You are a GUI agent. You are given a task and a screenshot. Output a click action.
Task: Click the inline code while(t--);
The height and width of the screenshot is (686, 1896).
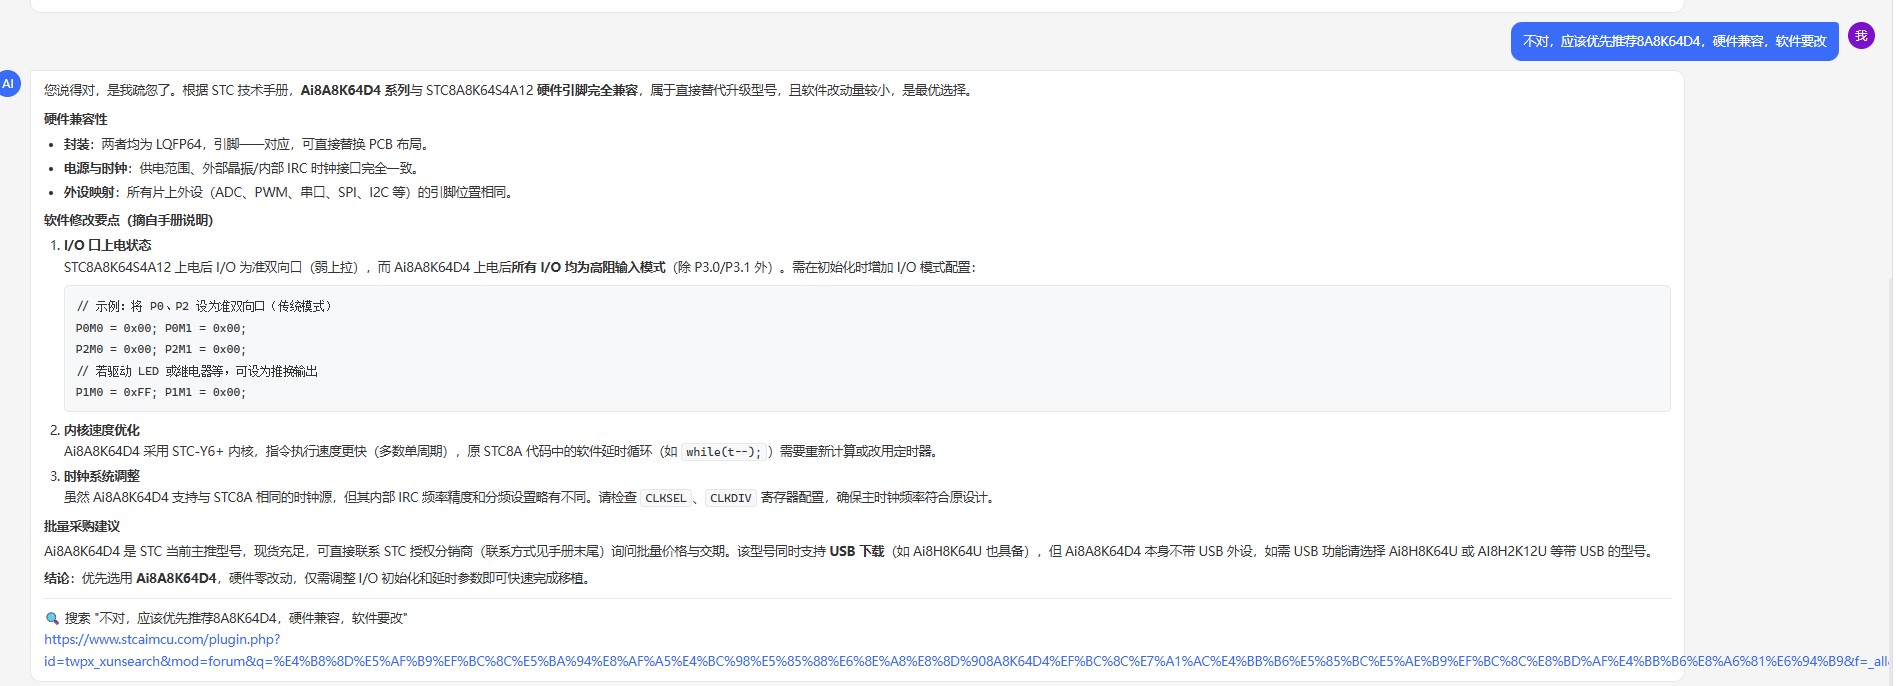(724, 452)
